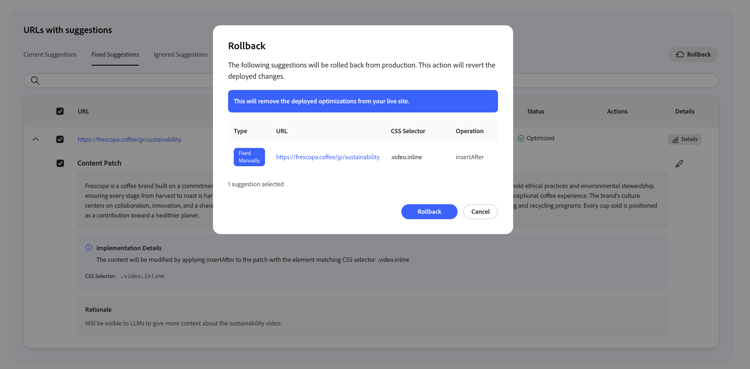Click the Content Patch heading
Viewport: 750px width, 369px height.
tap(99, 163)
